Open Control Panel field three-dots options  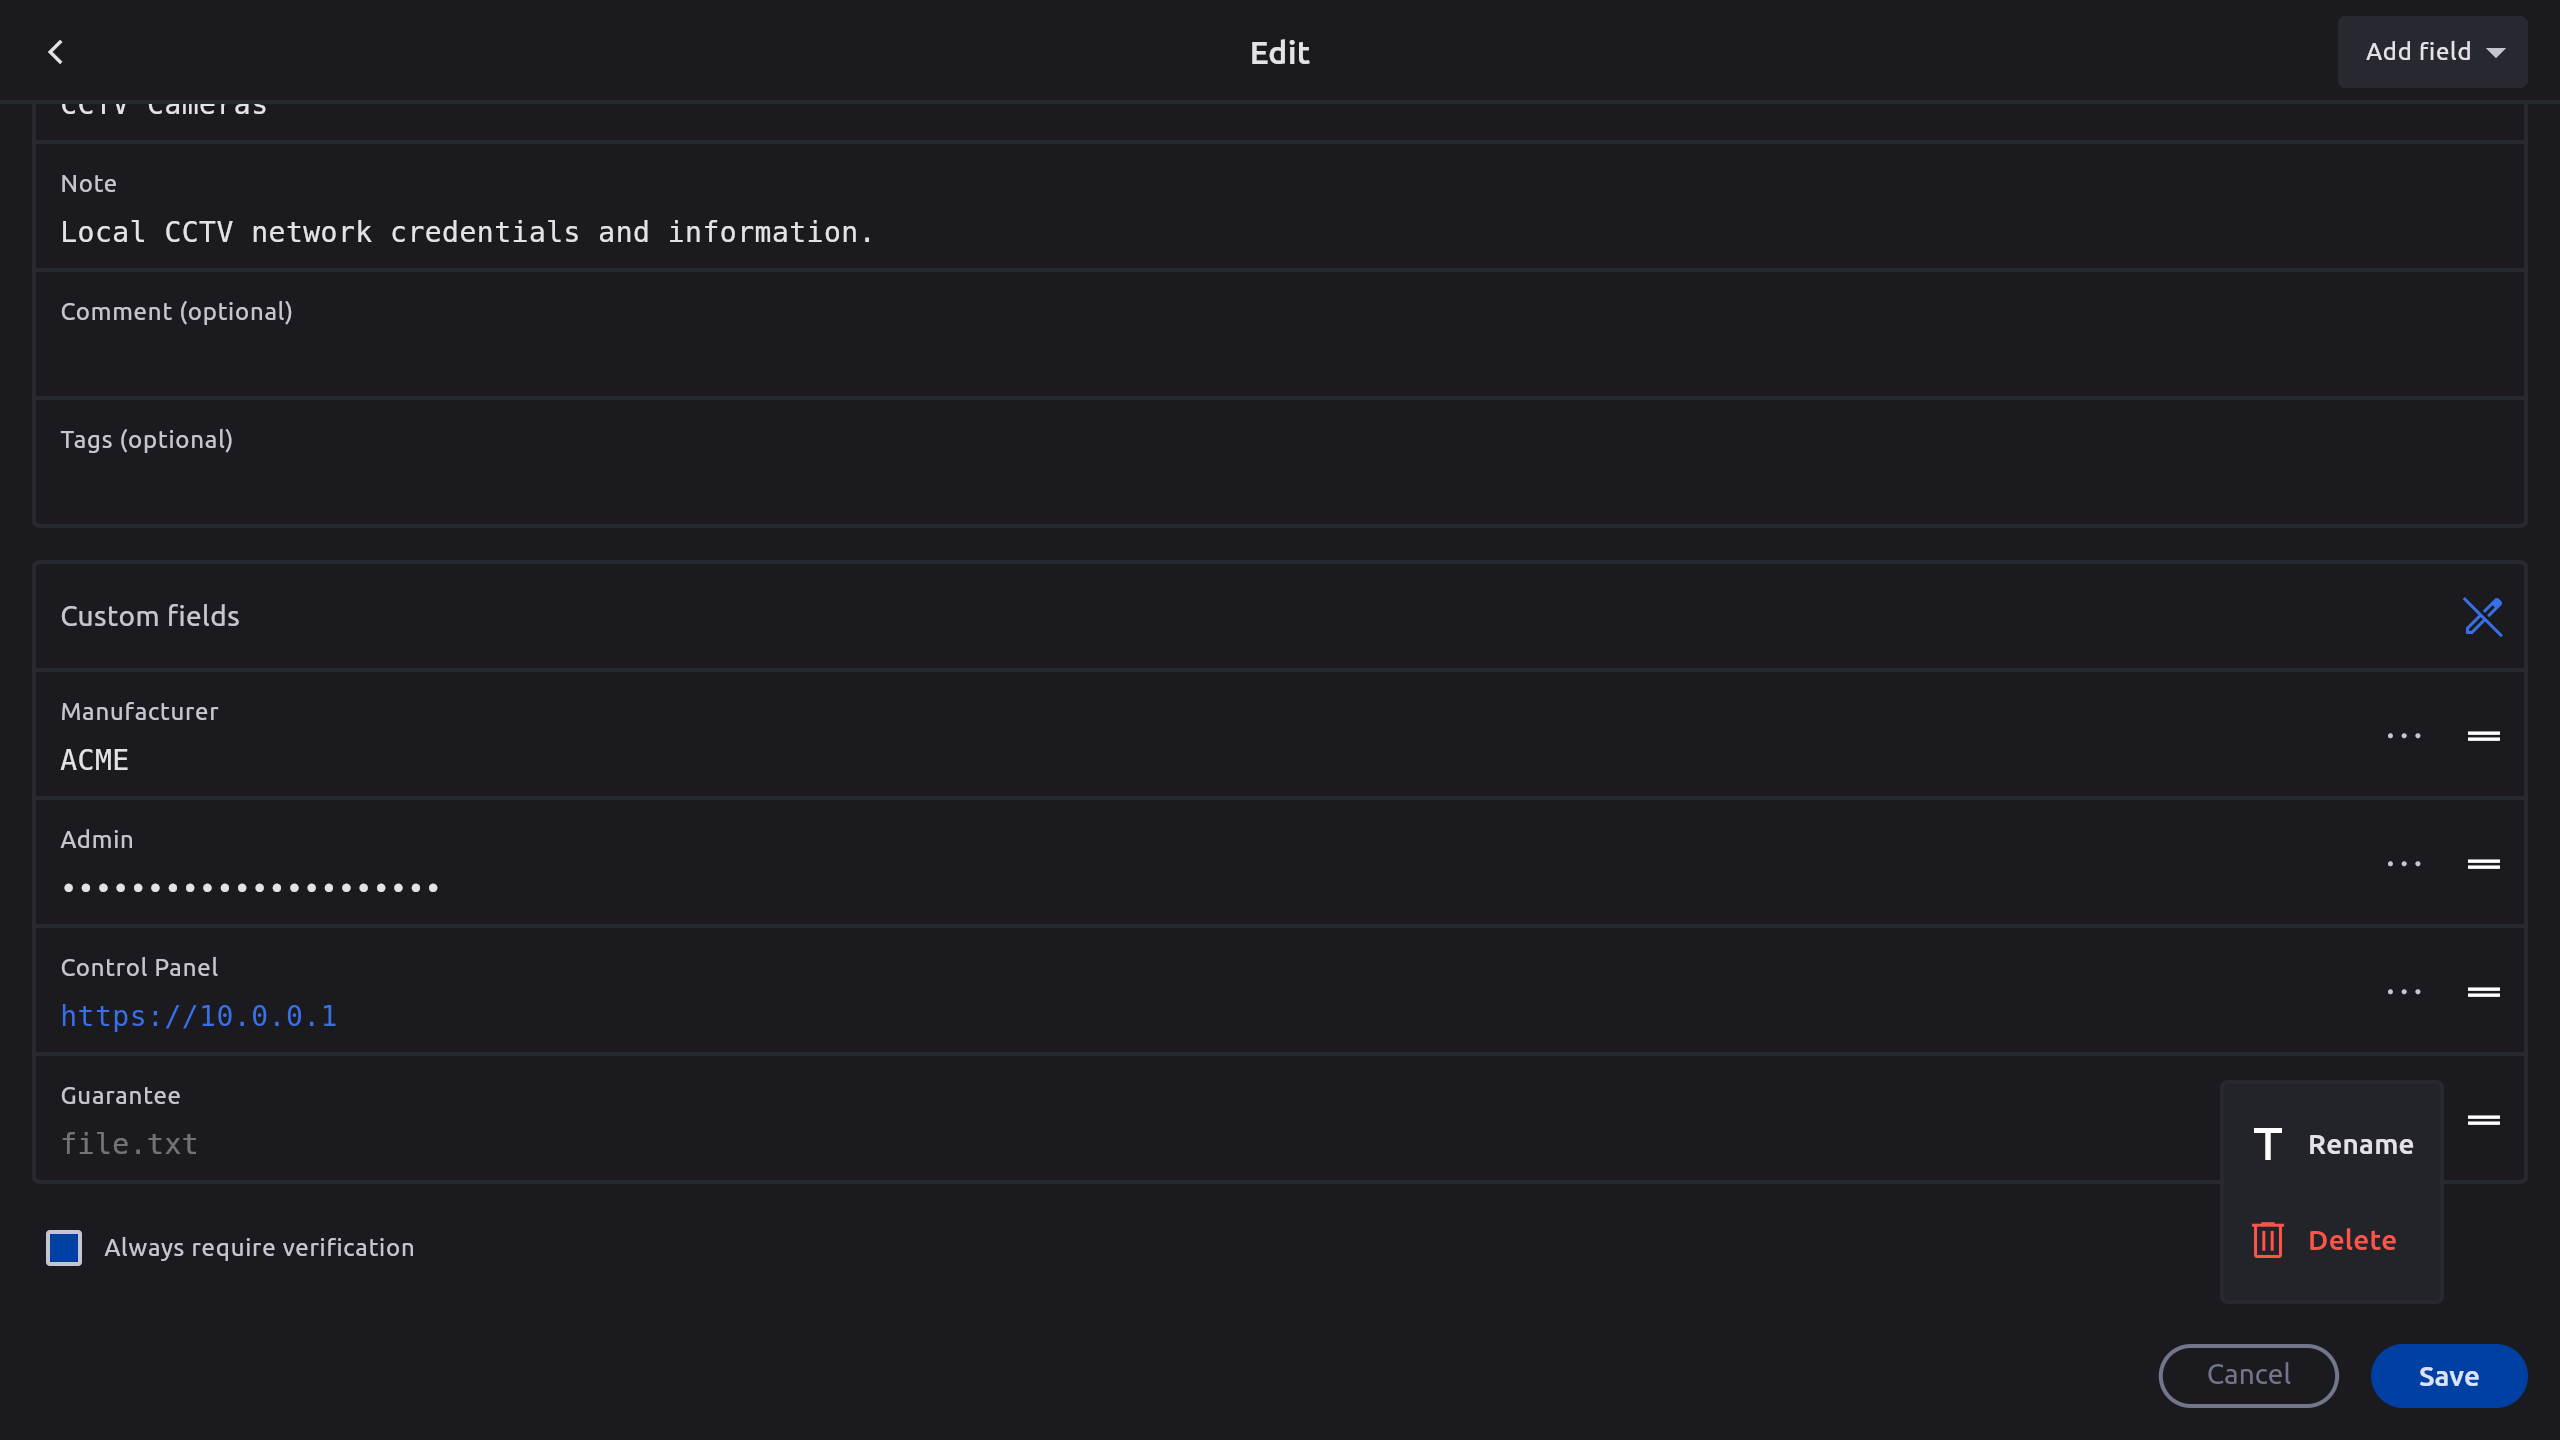[x=2404, y=992]
